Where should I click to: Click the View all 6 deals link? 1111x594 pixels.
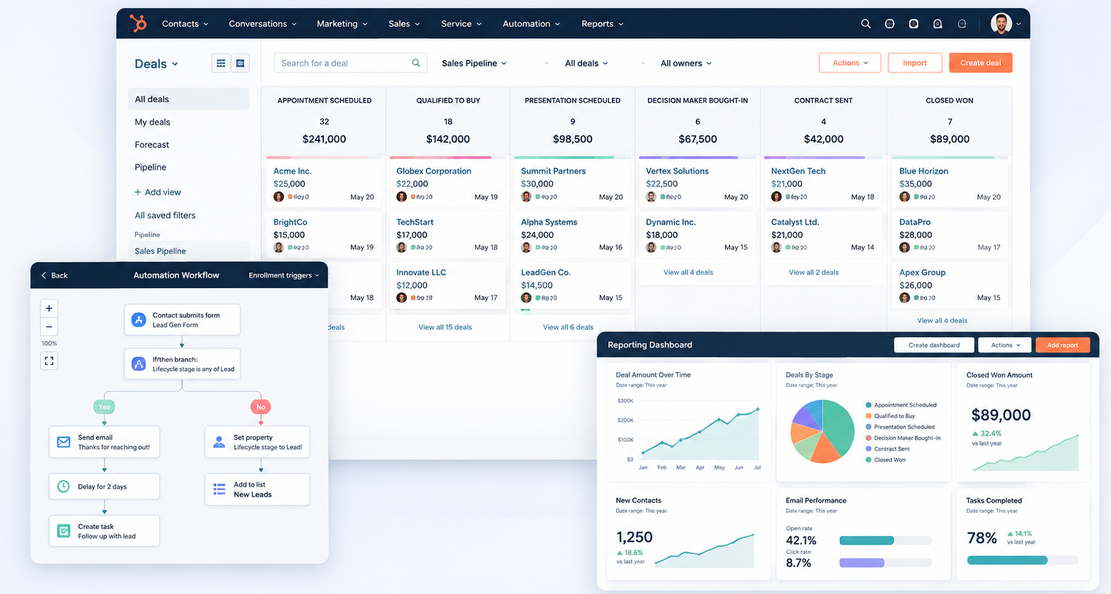(x=568, y=327)
